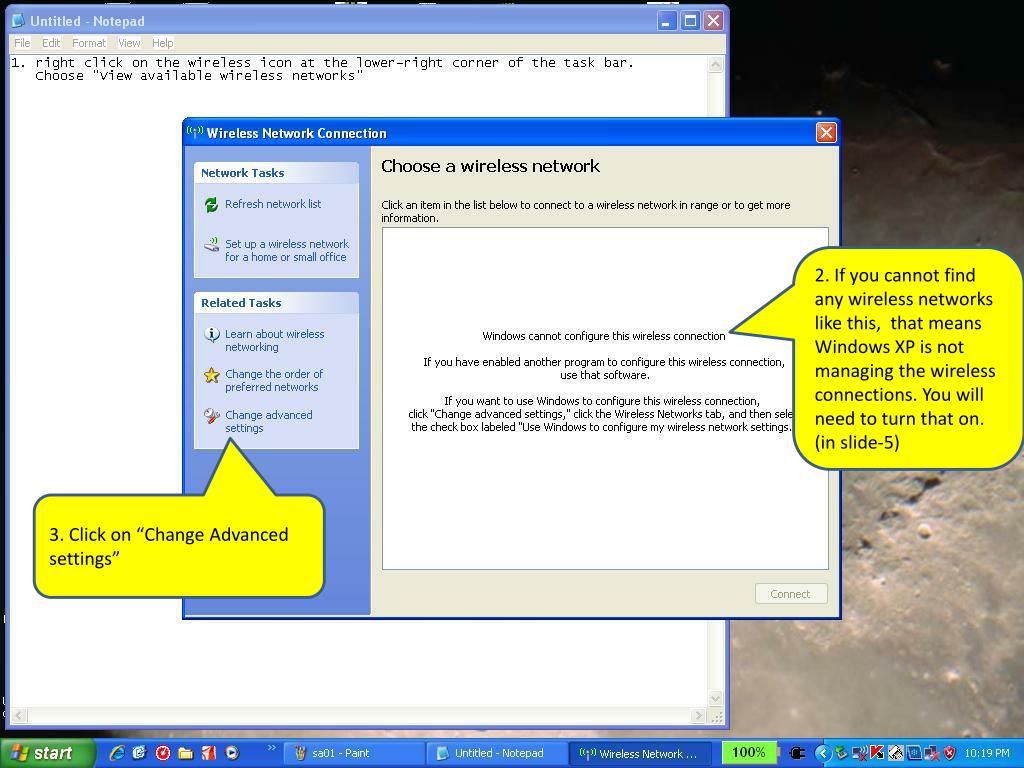The image size is (1024, 768).
Task: Click the Connect button
Action: pos(791,594)
